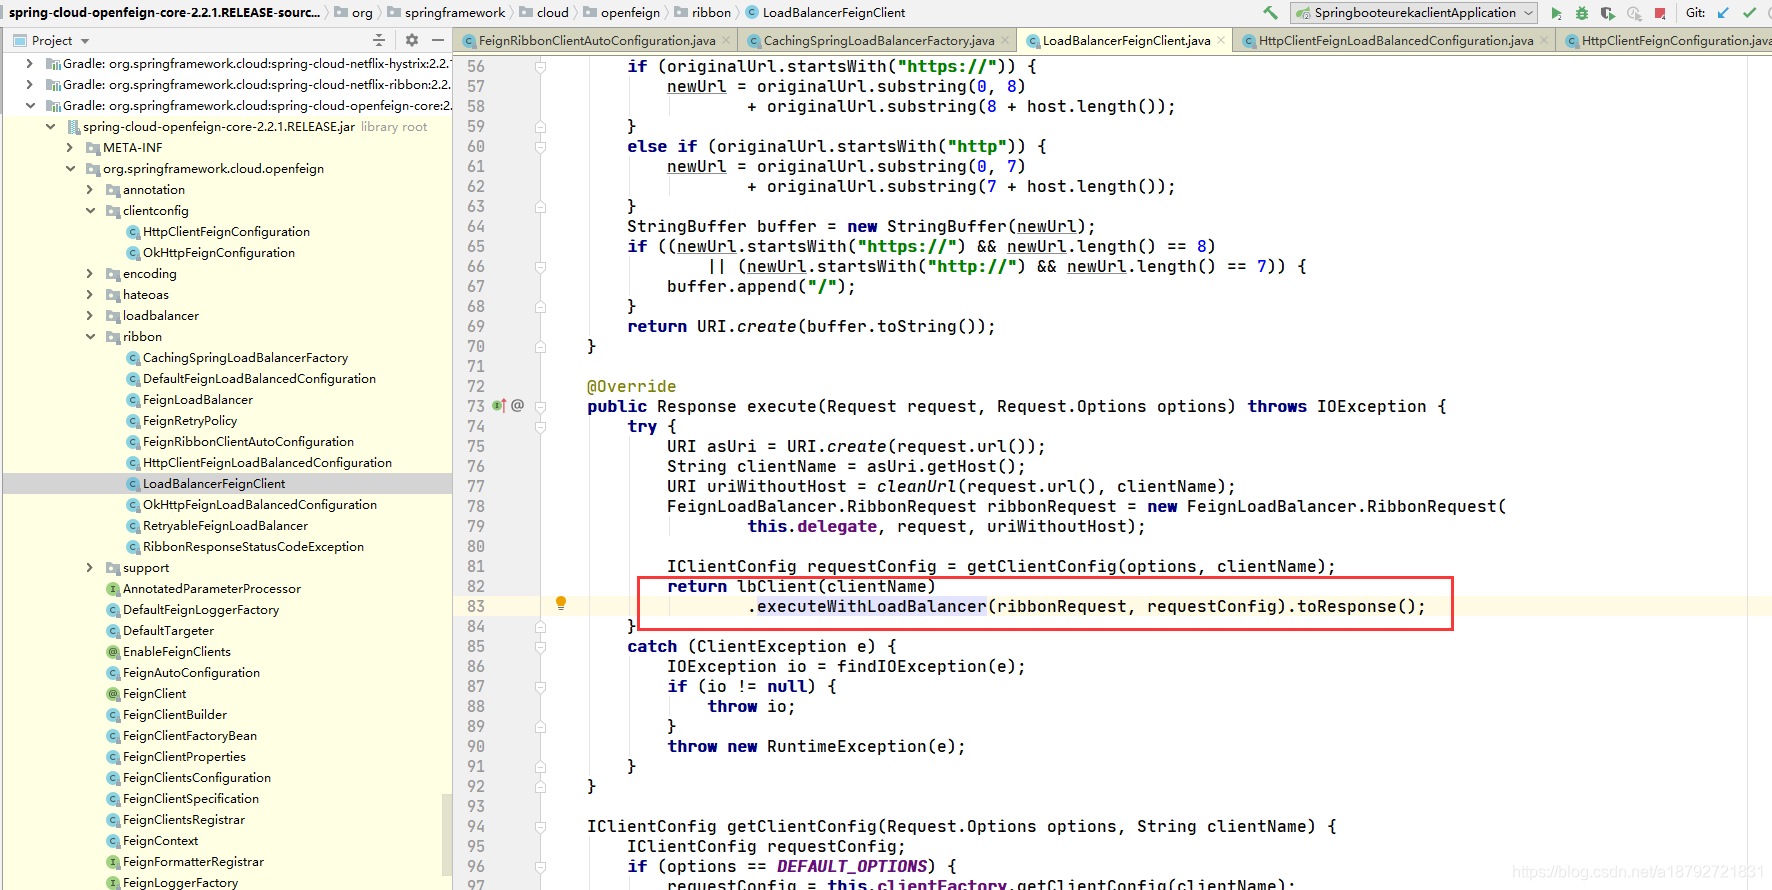This screenshot has width=1772, height=890.
Task: Expand the annotation package
Action: click(90, 189)
